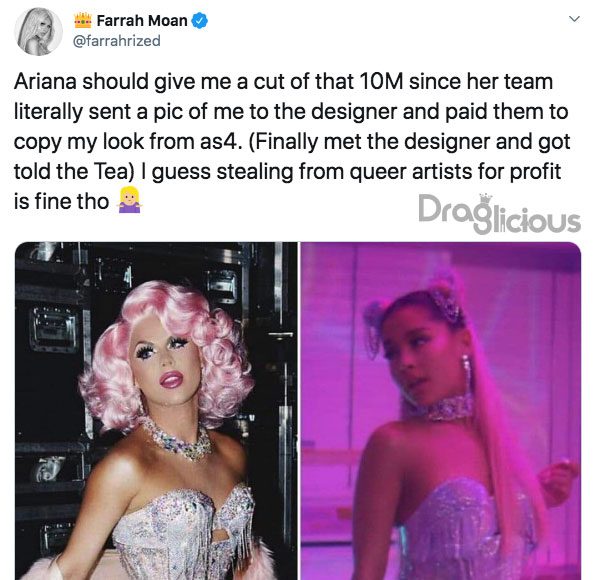This screenshot has height=580, width=596.
Task: Open the tweet options chevron menu
Action: [574, 19]
